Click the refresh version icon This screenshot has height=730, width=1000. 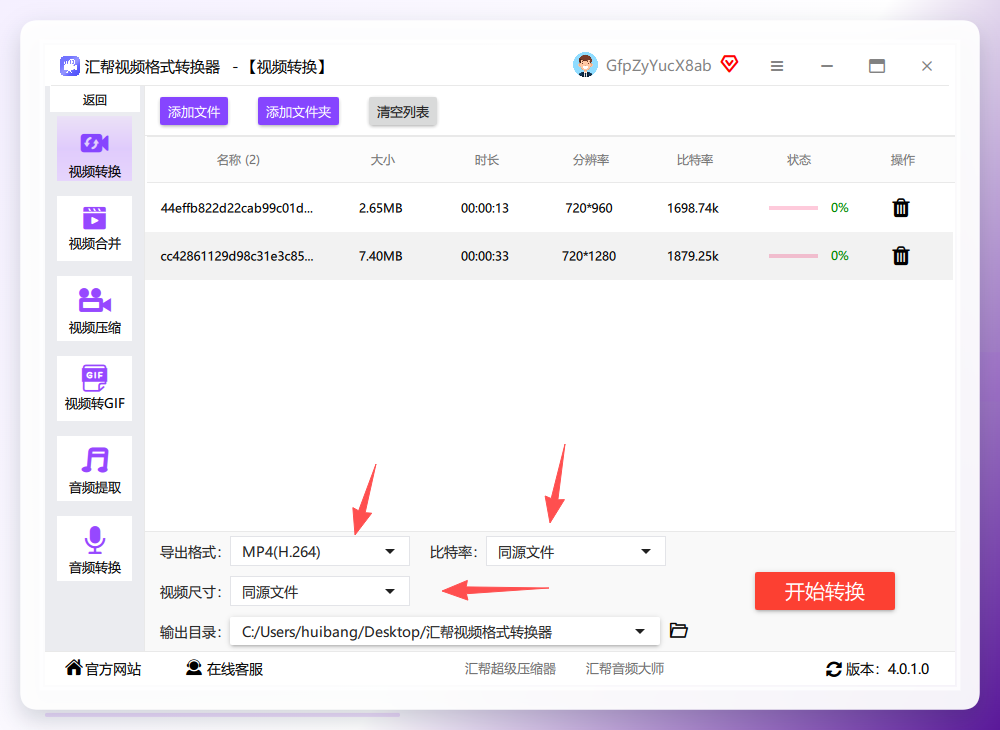(x=834, y=669)
